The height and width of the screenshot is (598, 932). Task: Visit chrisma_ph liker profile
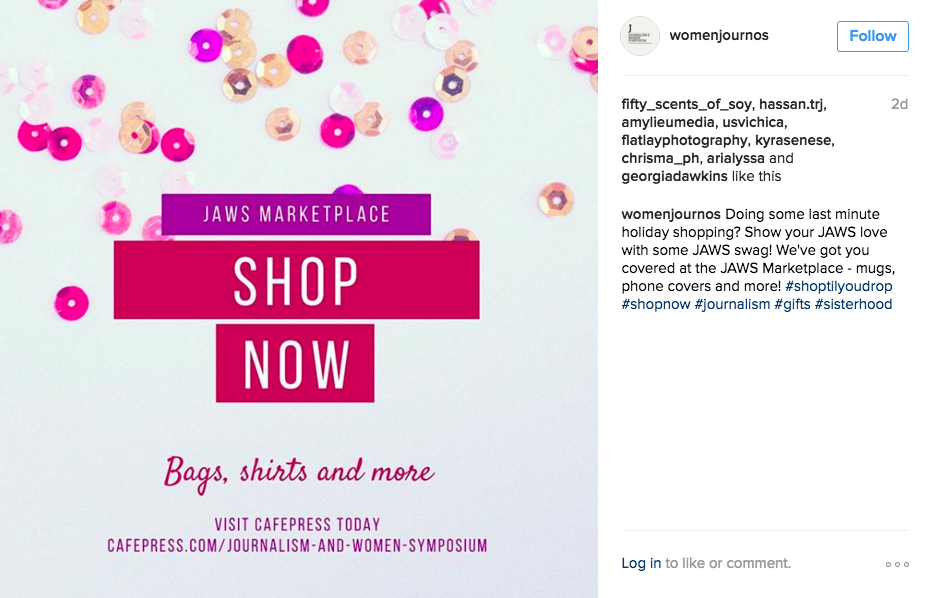click(x=662, y=158)
